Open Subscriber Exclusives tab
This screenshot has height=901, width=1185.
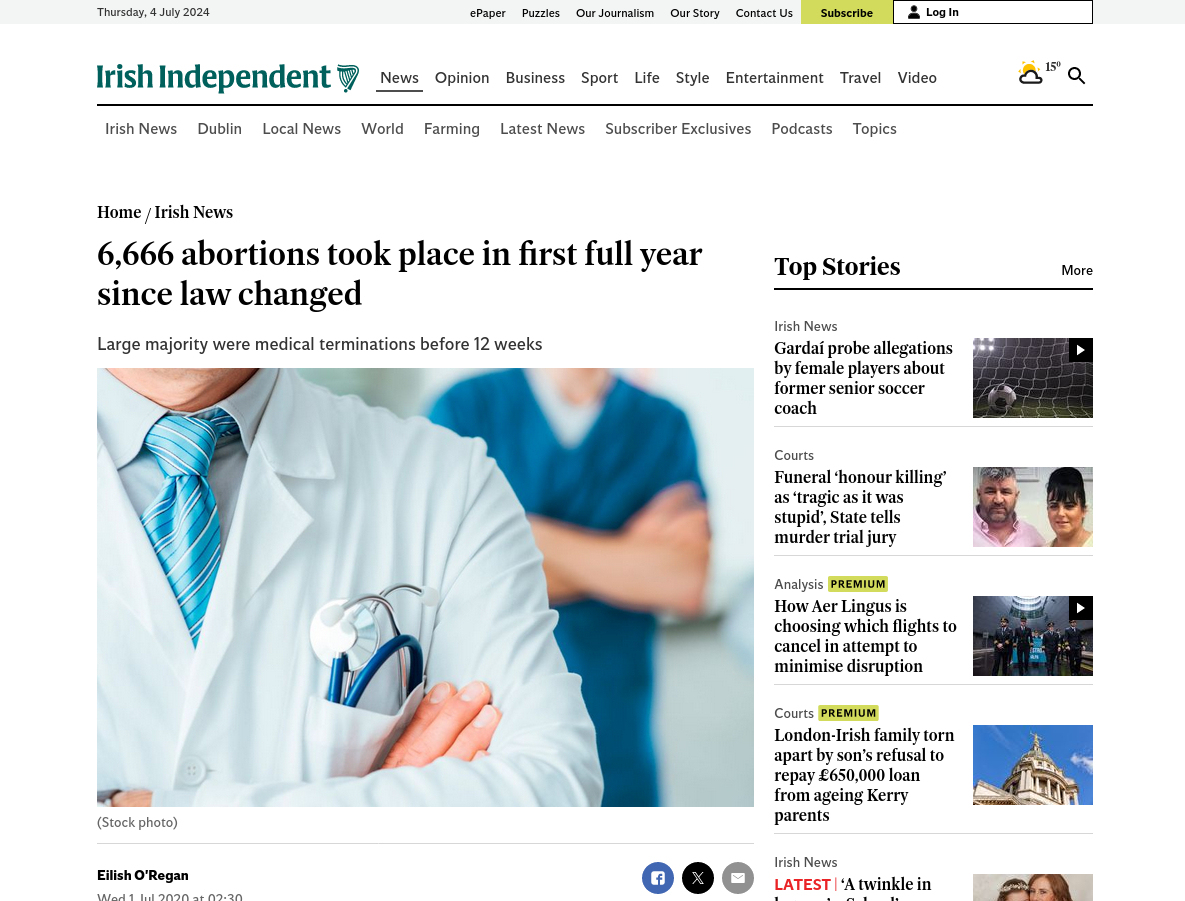(x=678, y=129)
